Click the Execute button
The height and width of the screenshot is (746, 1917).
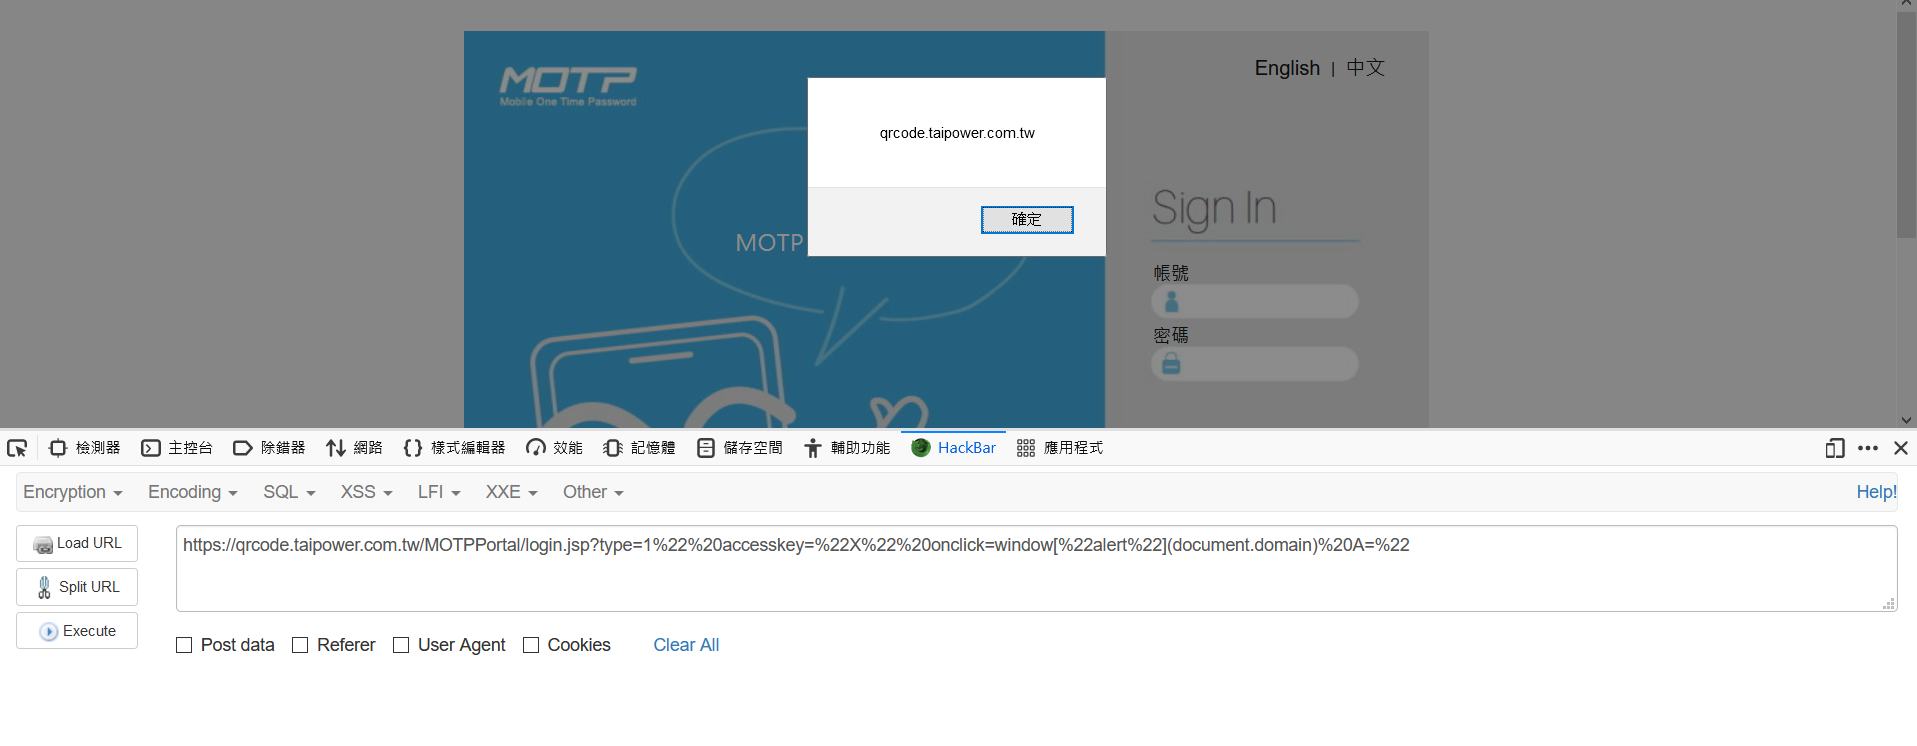point(77,631)
